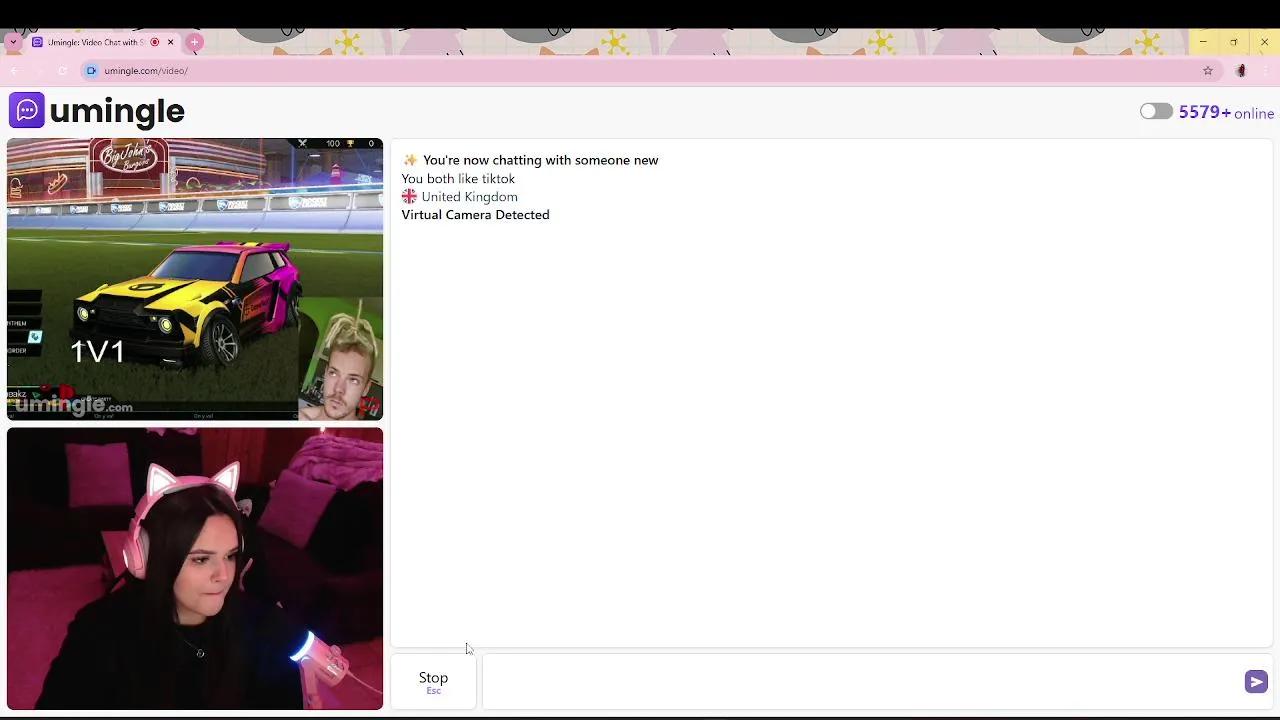Click the sparkle emoji beside the chat notice
Viewport: 1280px width, 720px height.
click(410, 160)
